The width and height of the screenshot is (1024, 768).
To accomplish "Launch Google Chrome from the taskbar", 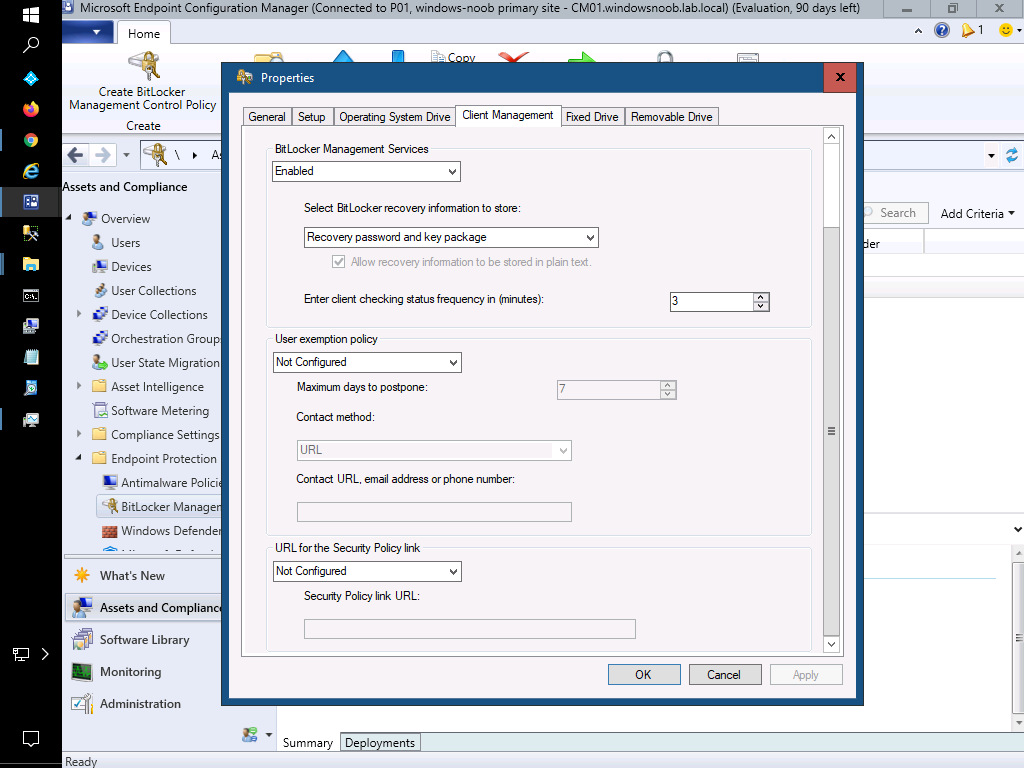I will point(31,140).
